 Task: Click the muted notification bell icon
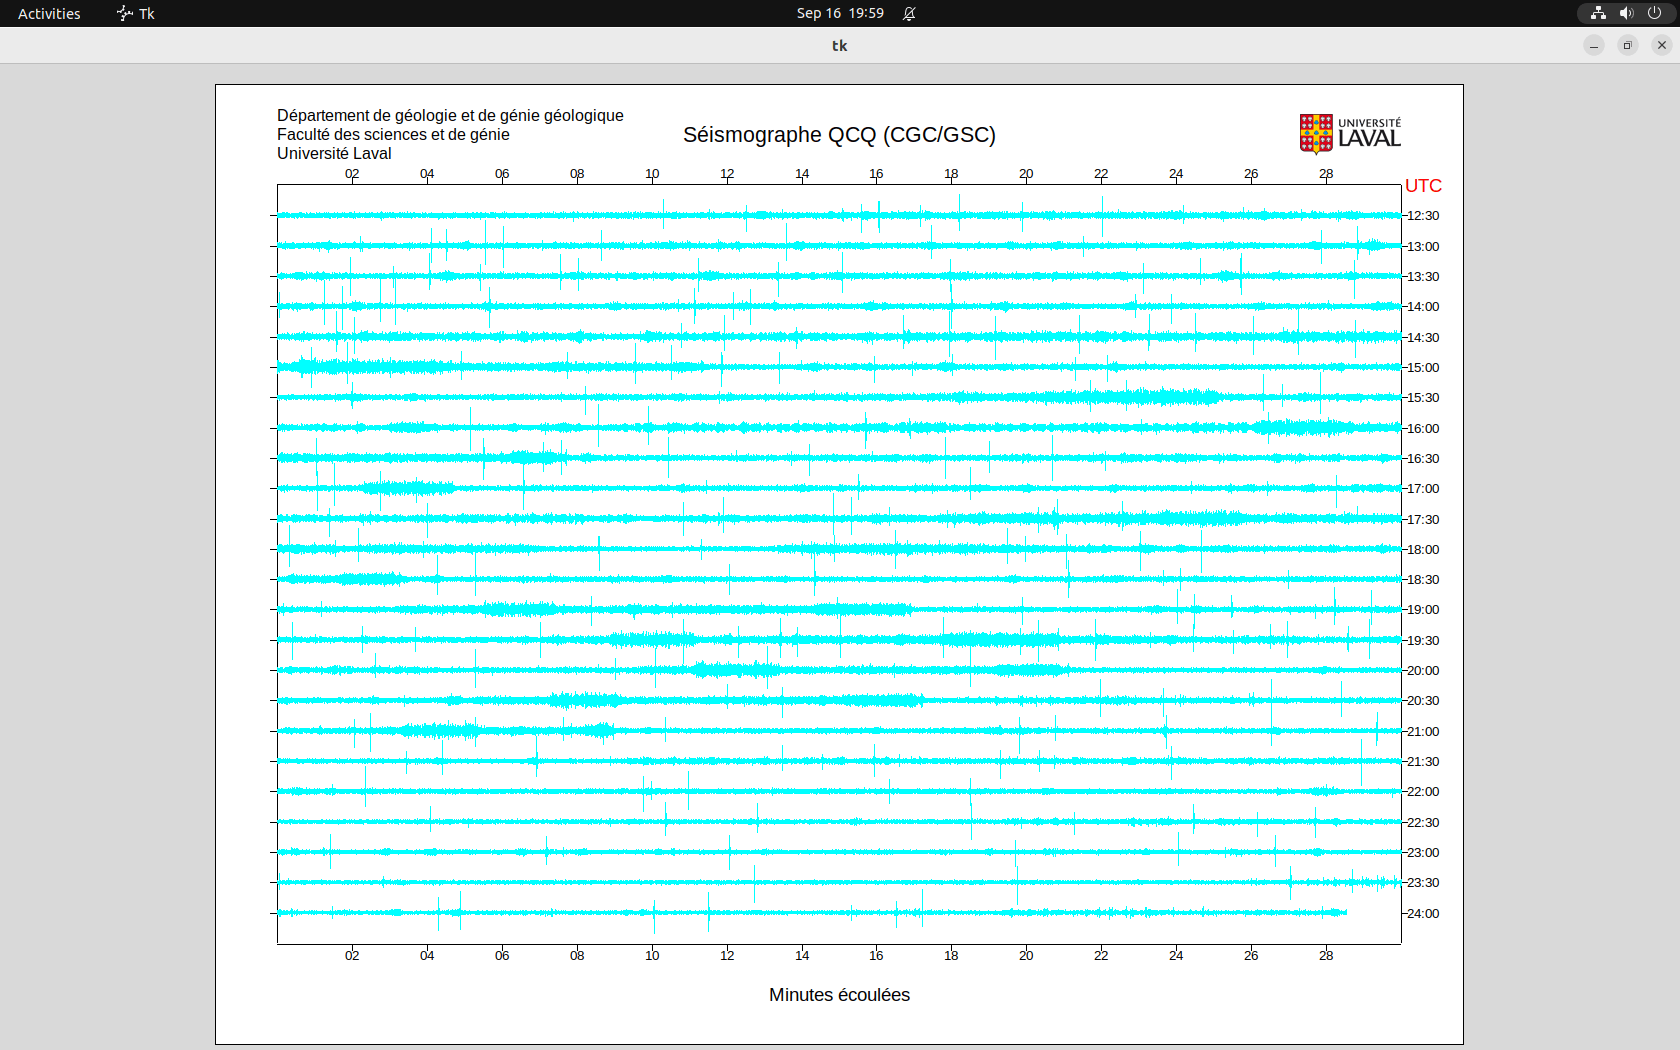click(x=909, y=13)
